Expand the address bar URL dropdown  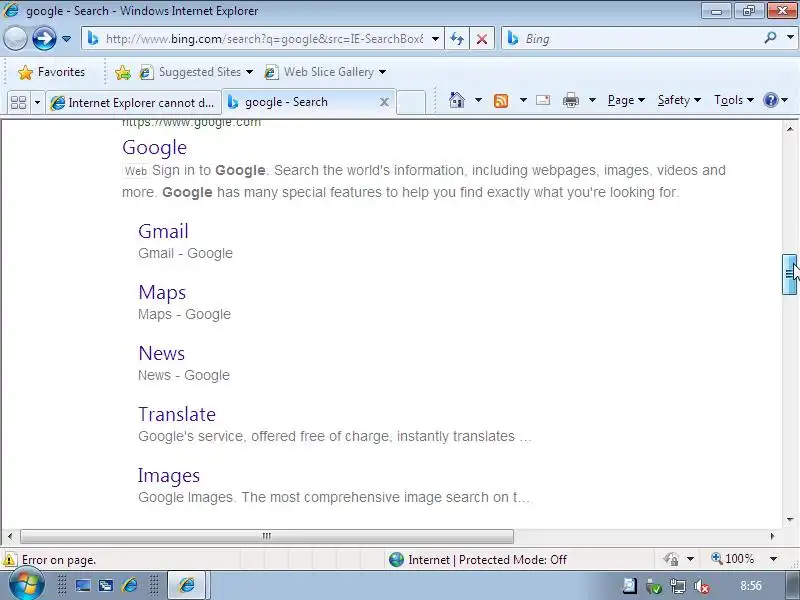pyautogui.click(x=435, y=39)
